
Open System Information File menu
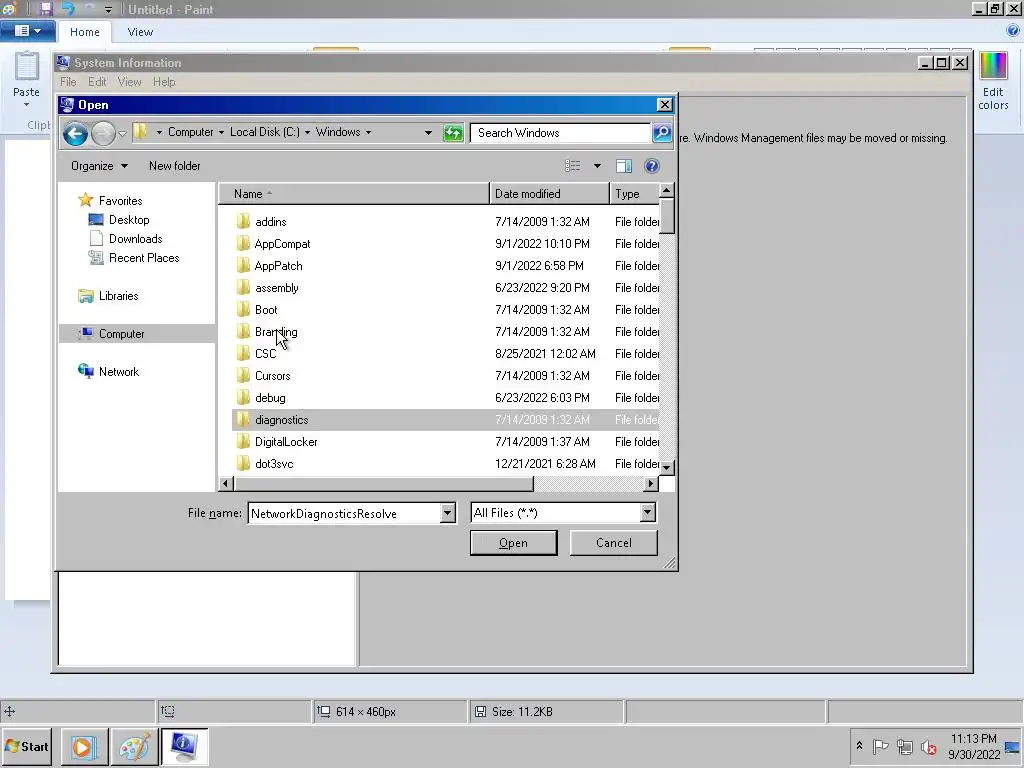click(68, 82)
